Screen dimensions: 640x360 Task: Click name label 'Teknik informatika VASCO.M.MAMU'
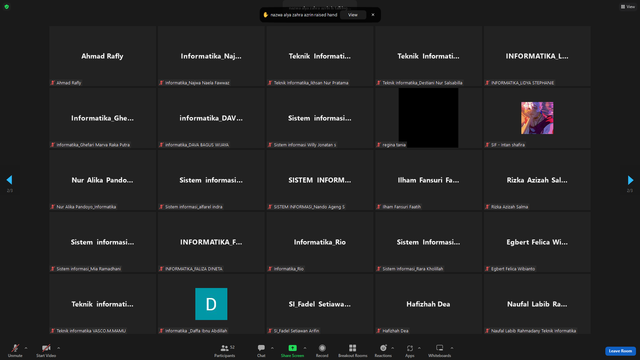click(x=91, y=331)
